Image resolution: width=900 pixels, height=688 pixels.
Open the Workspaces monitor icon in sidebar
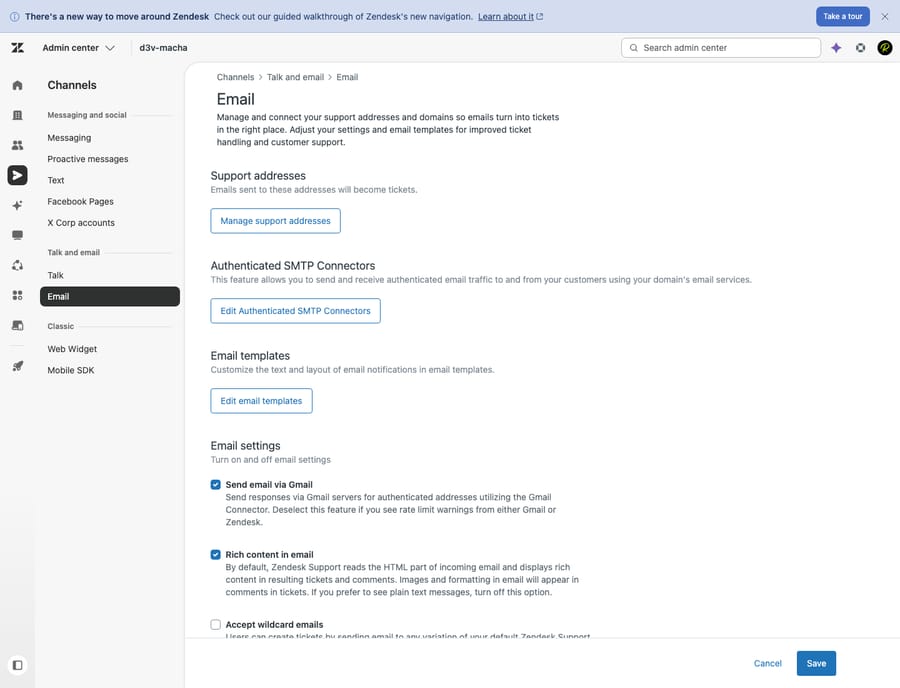tap(17, 235)
